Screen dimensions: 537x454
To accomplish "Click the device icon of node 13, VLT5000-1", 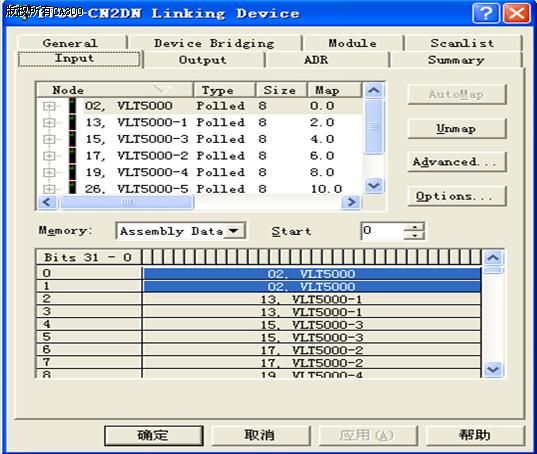I will 72,122.
